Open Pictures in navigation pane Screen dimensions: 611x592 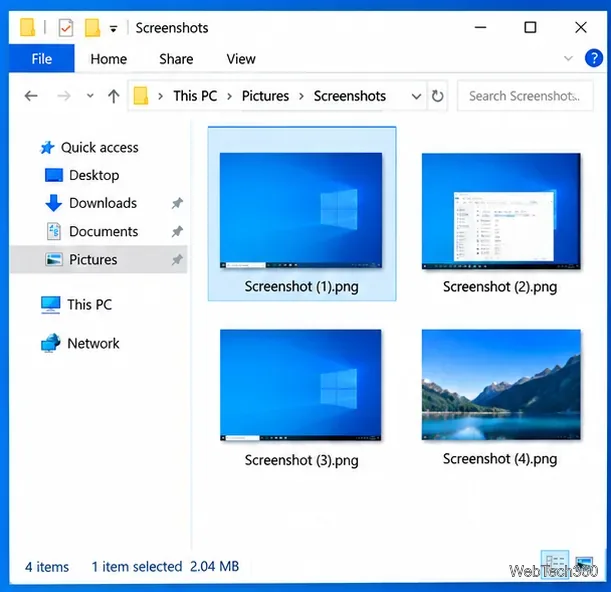tap(93, 260)
